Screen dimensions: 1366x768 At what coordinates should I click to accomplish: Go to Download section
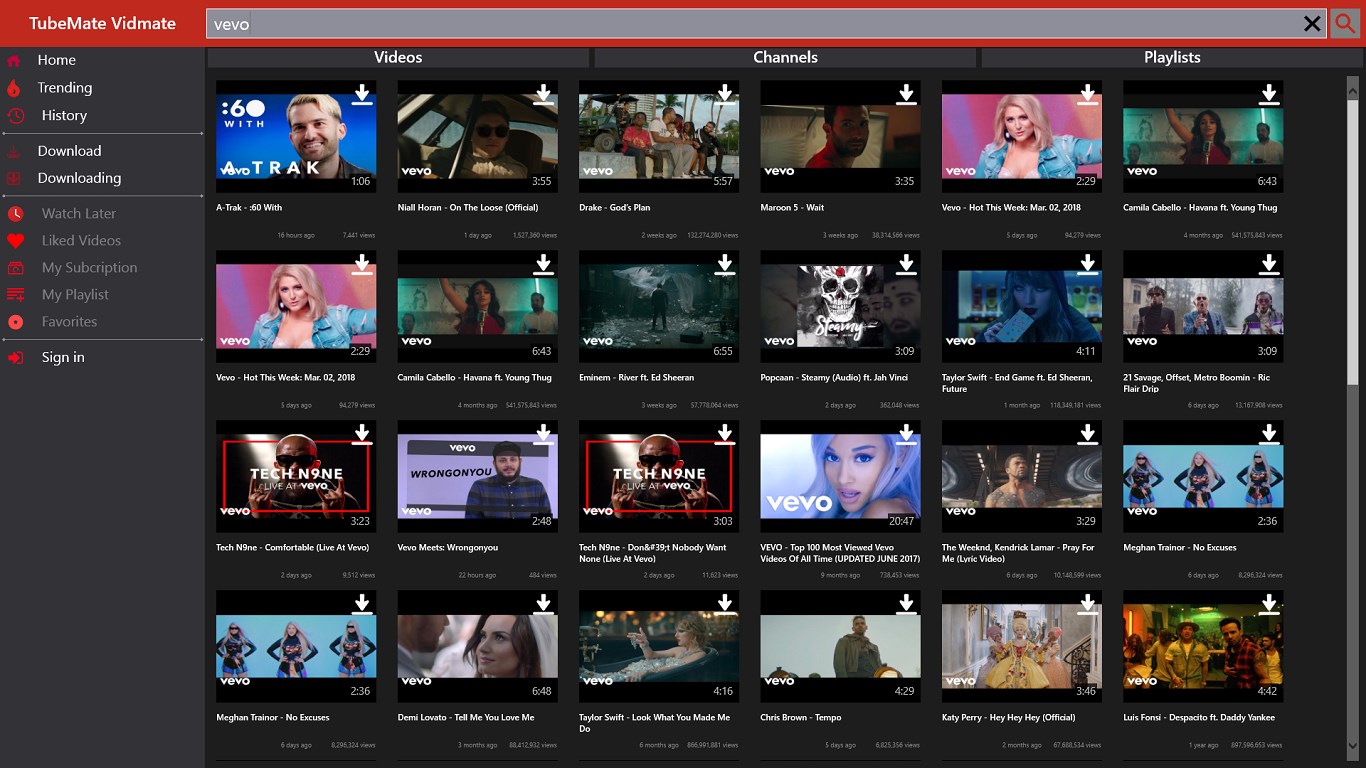[x=69, y=152]
